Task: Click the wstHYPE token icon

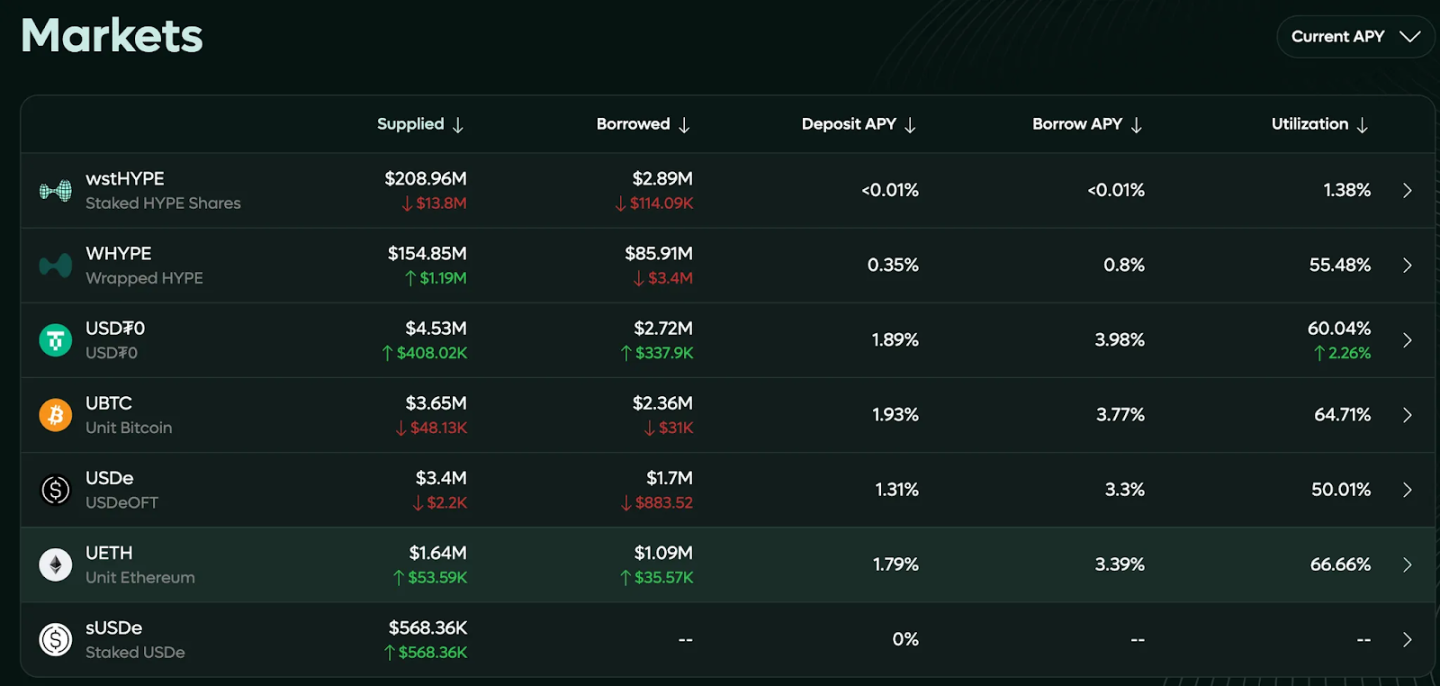Action: [55, 190]
